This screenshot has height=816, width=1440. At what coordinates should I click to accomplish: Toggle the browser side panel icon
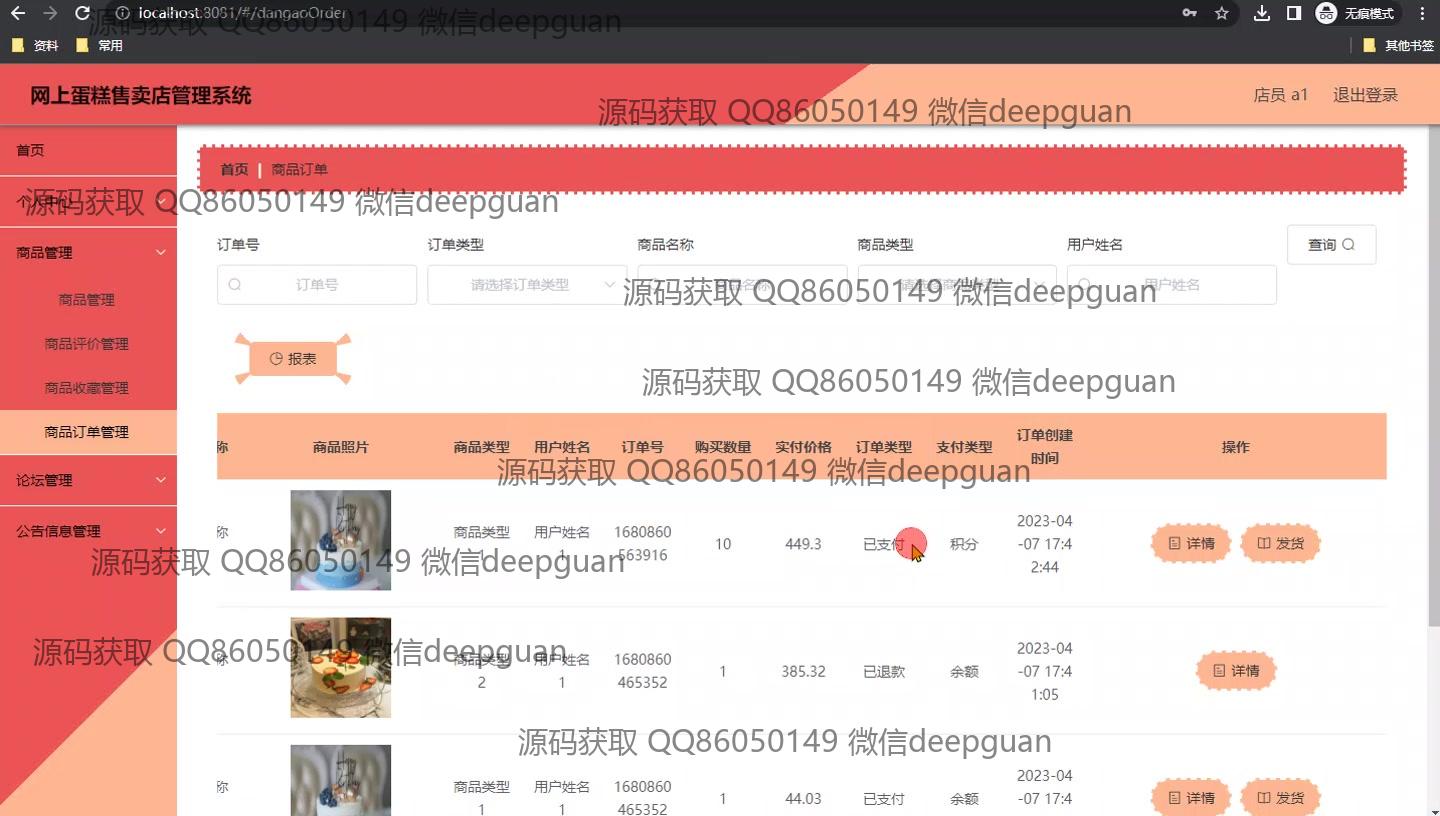(x=1293, y=13)
